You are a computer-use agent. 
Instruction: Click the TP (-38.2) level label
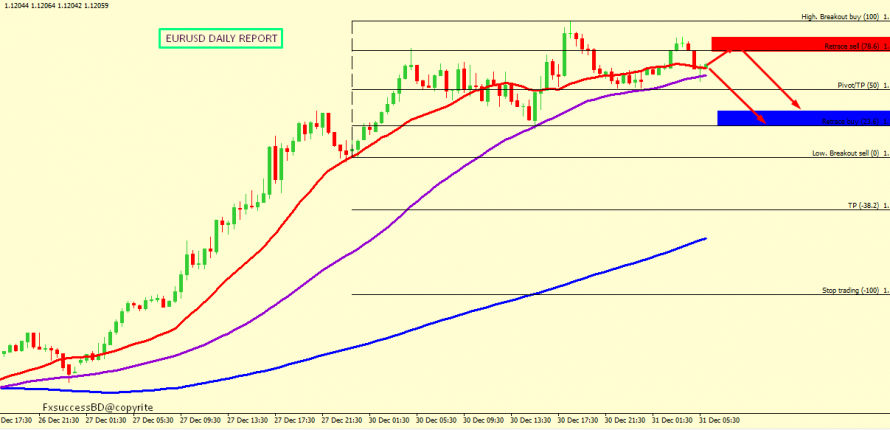(862, 206)
